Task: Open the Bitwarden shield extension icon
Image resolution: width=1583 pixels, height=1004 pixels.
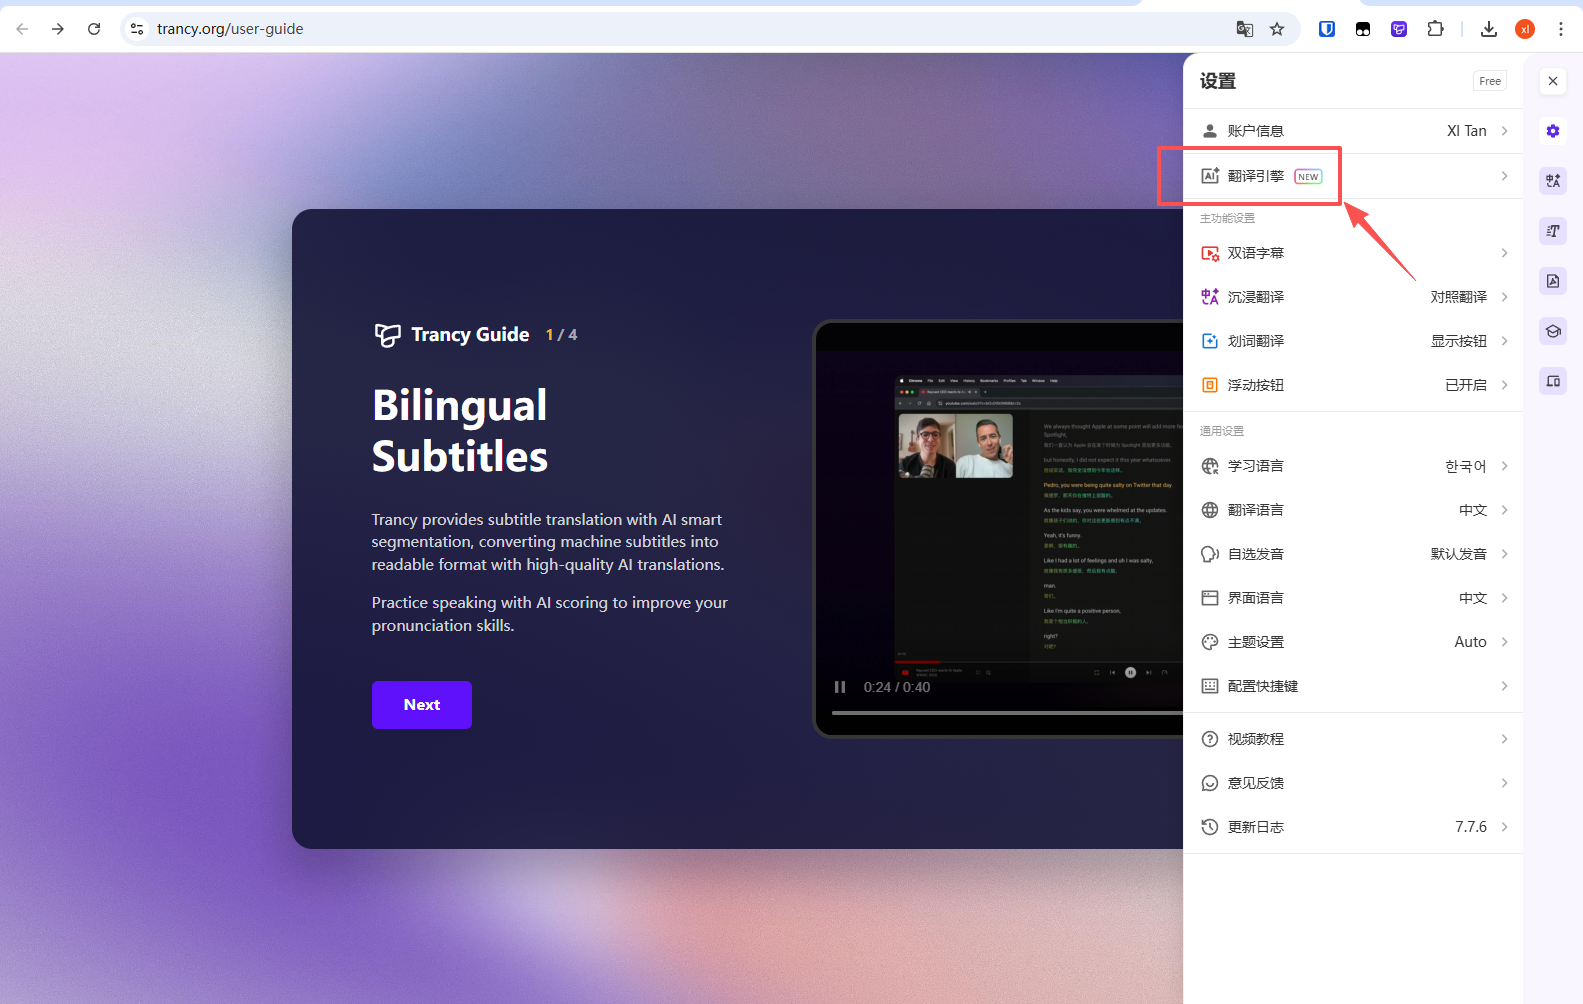Action: (1327, 29)
